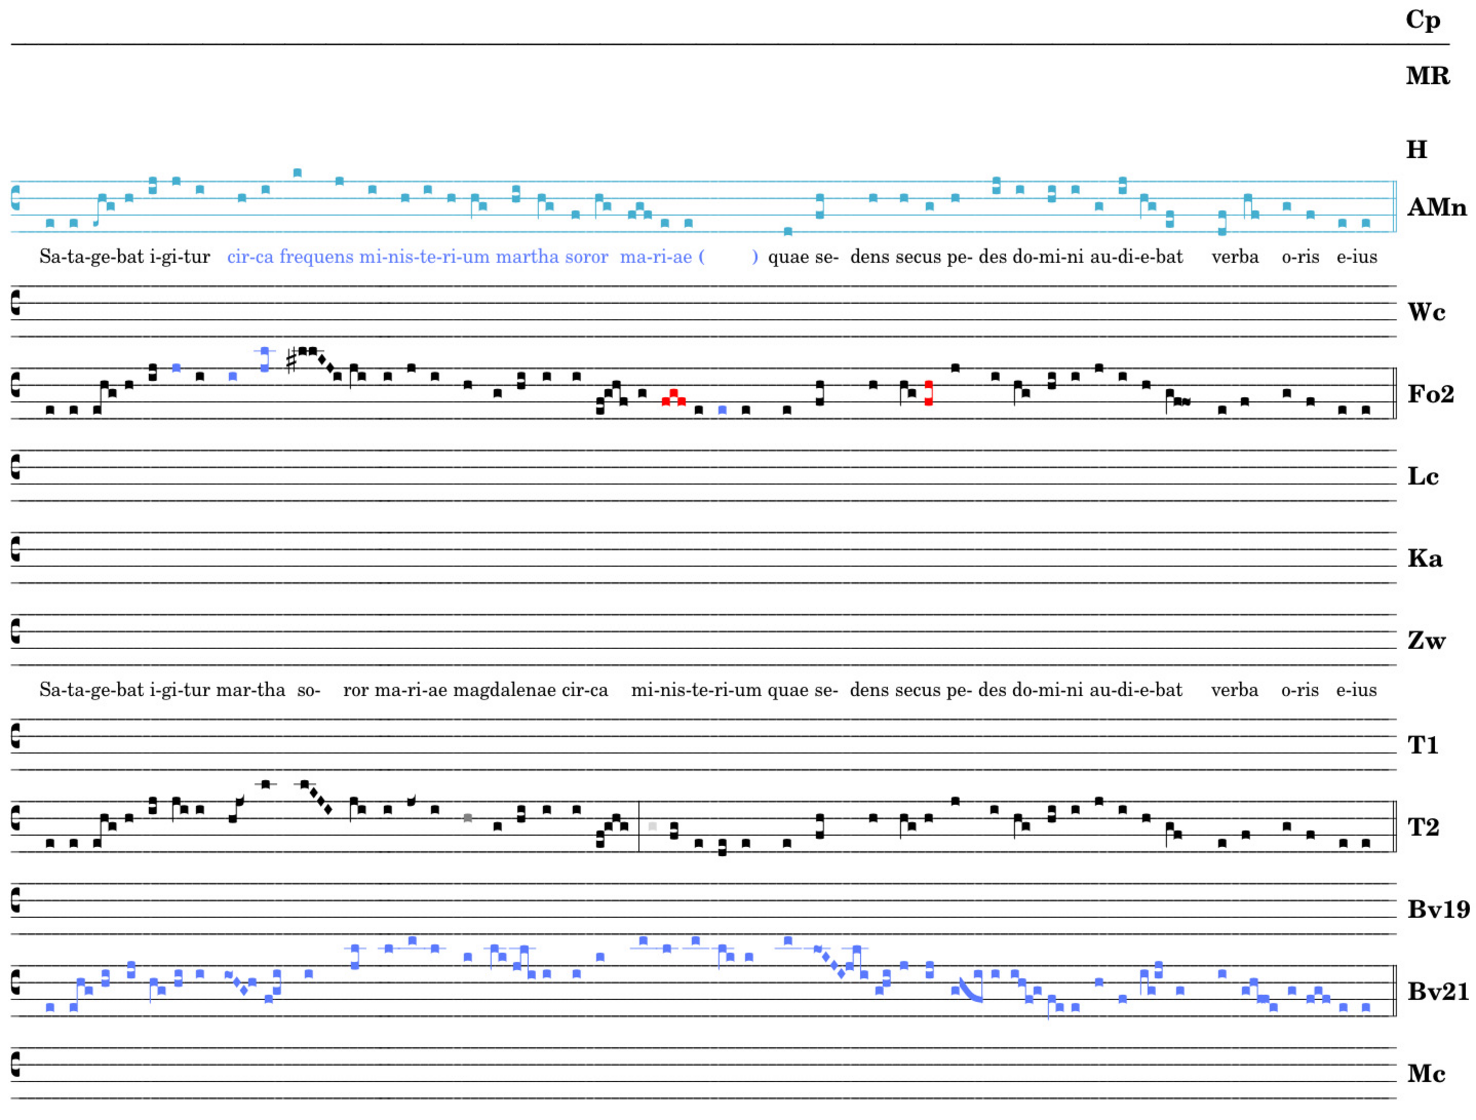Click the curved liquescent neume in Bv21
The height and width of the screenshot is (1120, 1476).
coord(970,990)
